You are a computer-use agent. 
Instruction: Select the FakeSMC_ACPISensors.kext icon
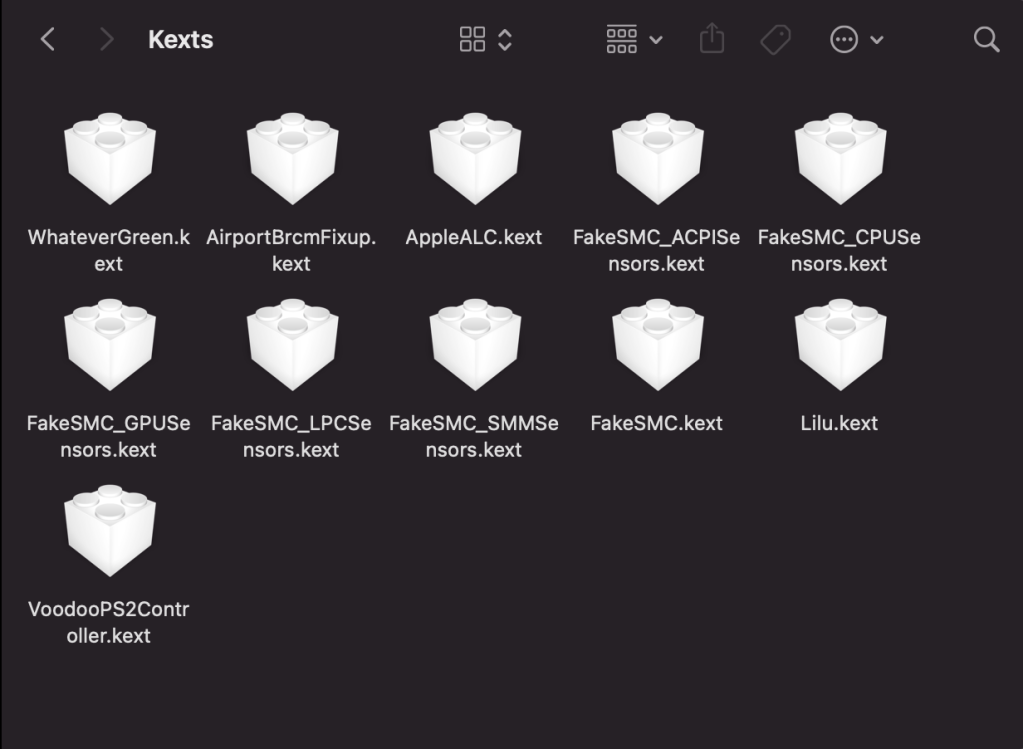pyautogui.click(x=657, y=159)
